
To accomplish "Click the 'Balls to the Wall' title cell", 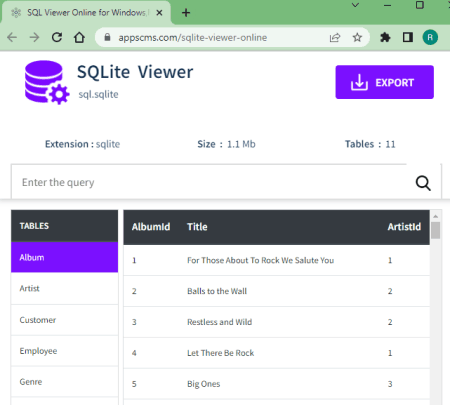I will click(217, 291).
